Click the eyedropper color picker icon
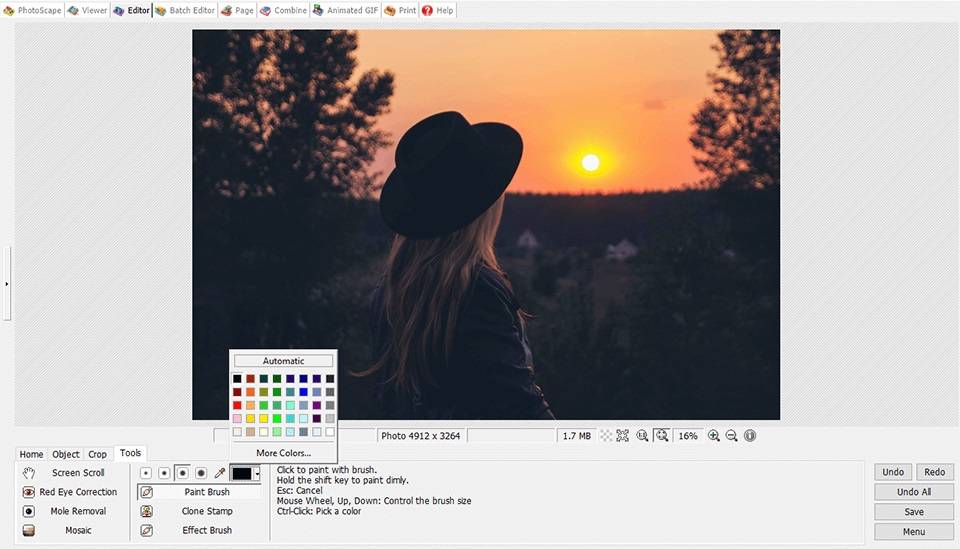Screen dimensions: 960x549 (220, 473)
